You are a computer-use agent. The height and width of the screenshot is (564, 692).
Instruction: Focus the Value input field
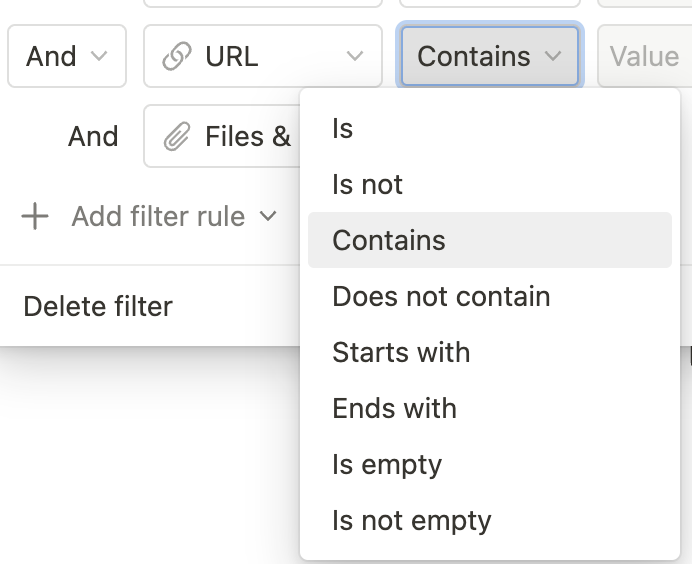643,57
